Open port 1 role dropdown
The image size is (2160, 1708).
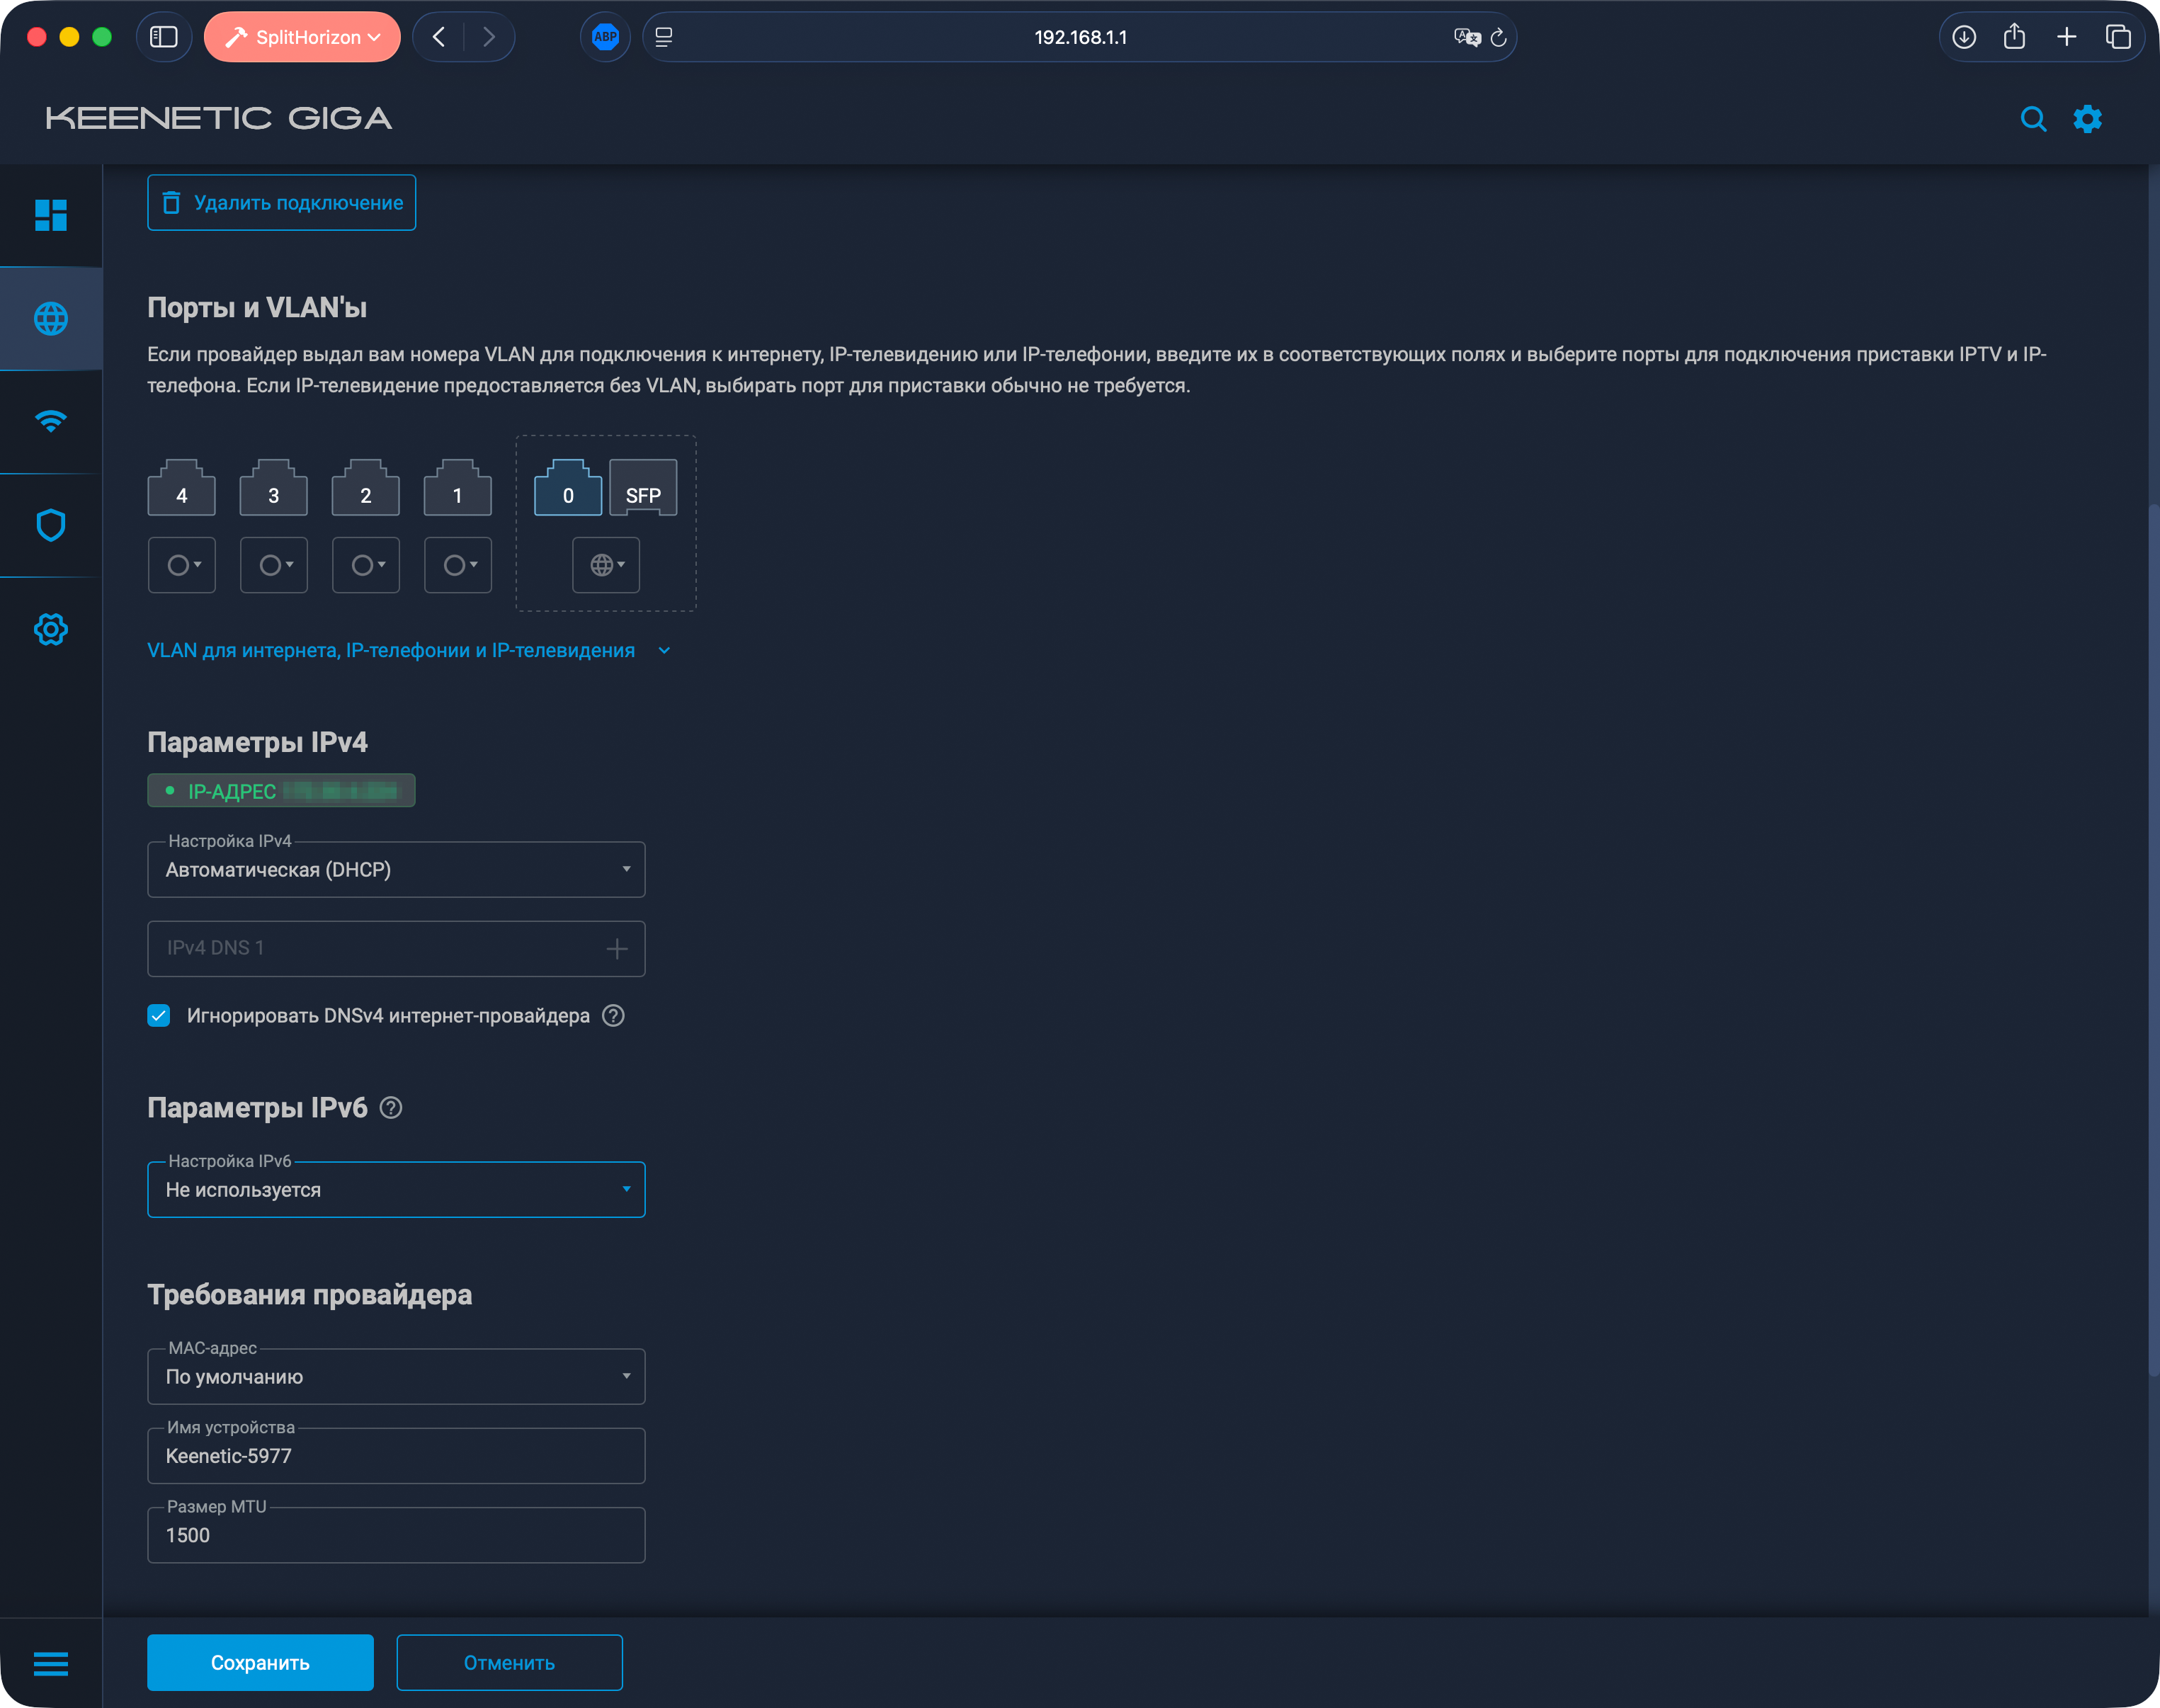tap(457, 565)
